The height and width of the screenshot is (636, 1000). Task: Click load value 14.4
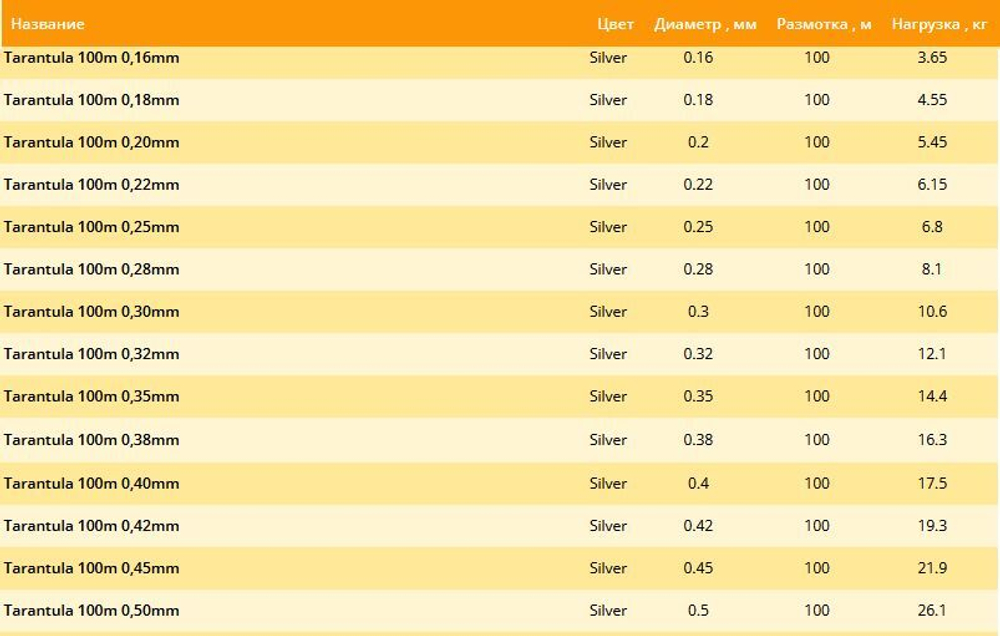(x=932, y=396)
